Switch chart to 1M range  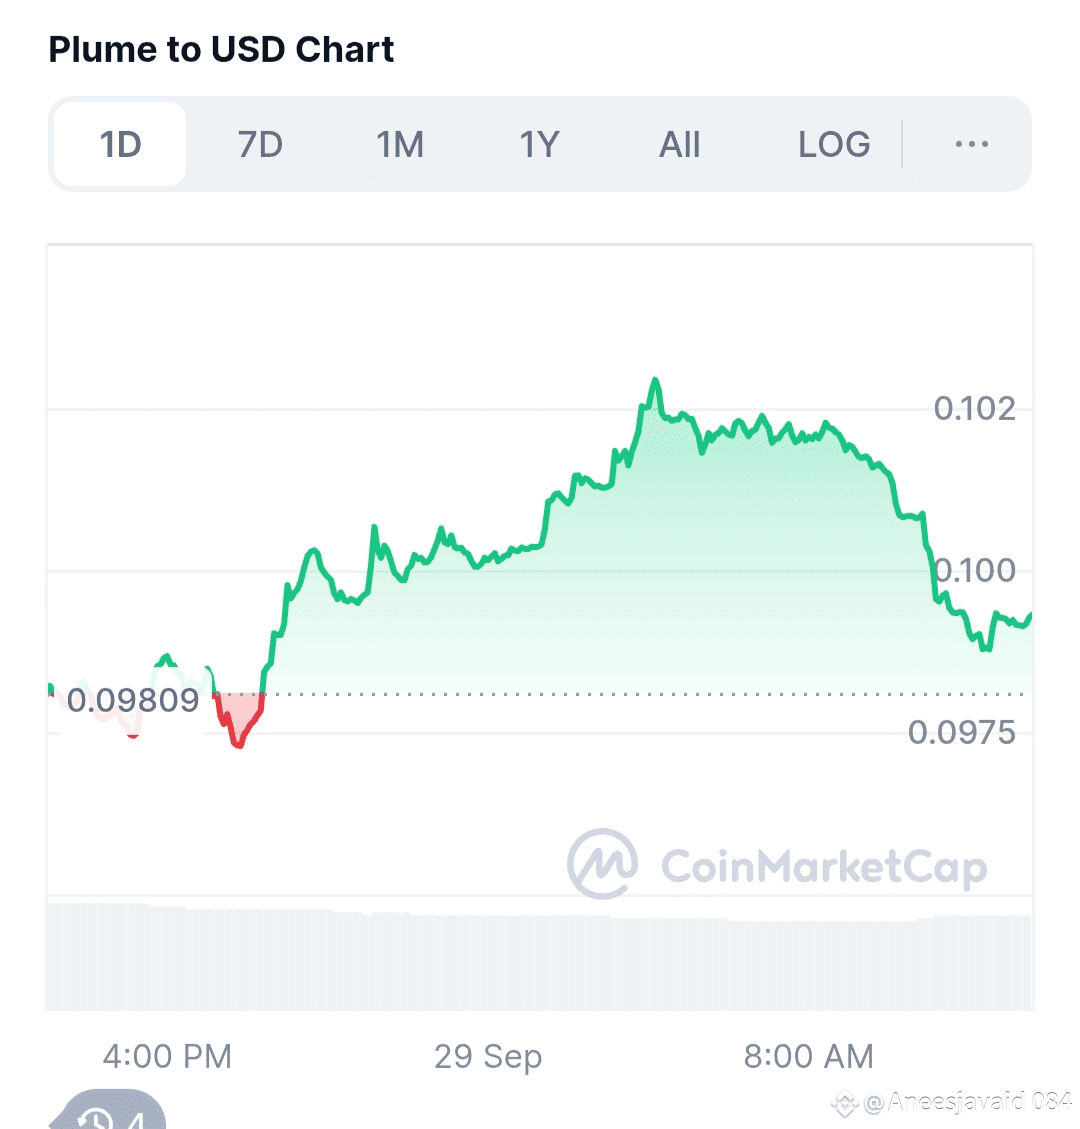tap(400, 145)
